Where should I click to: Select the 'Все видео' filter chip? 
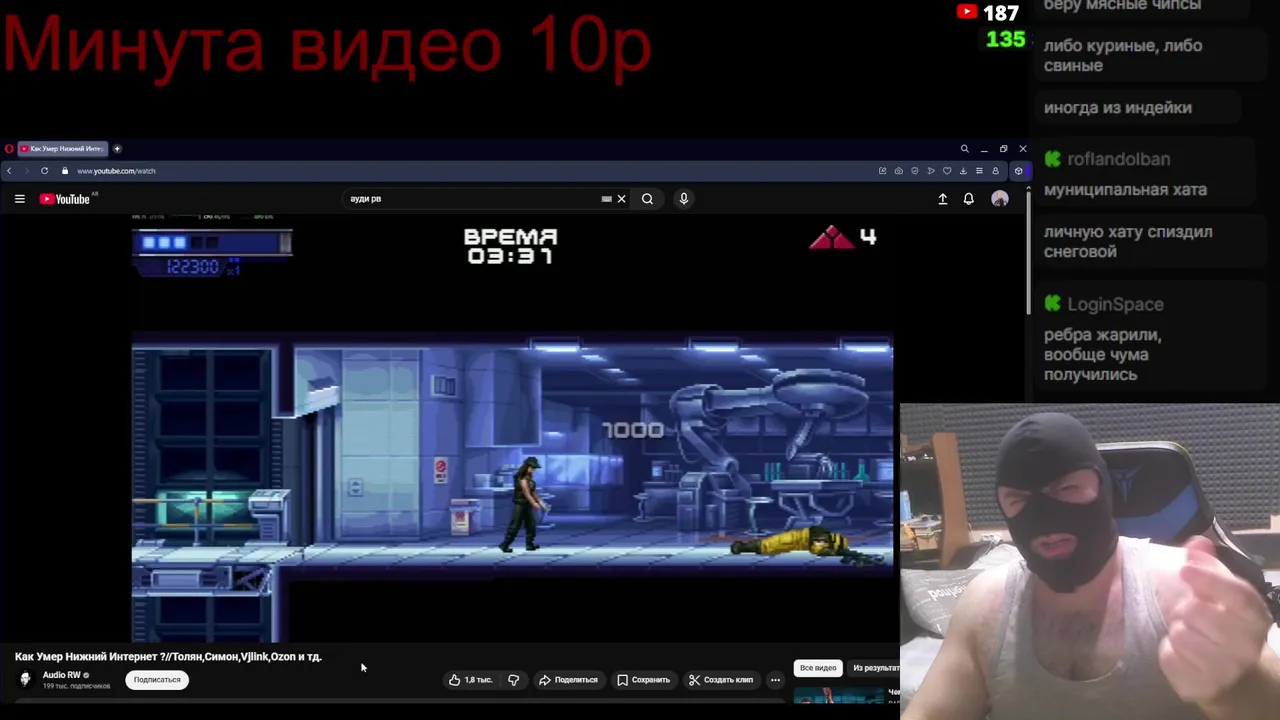818,668
